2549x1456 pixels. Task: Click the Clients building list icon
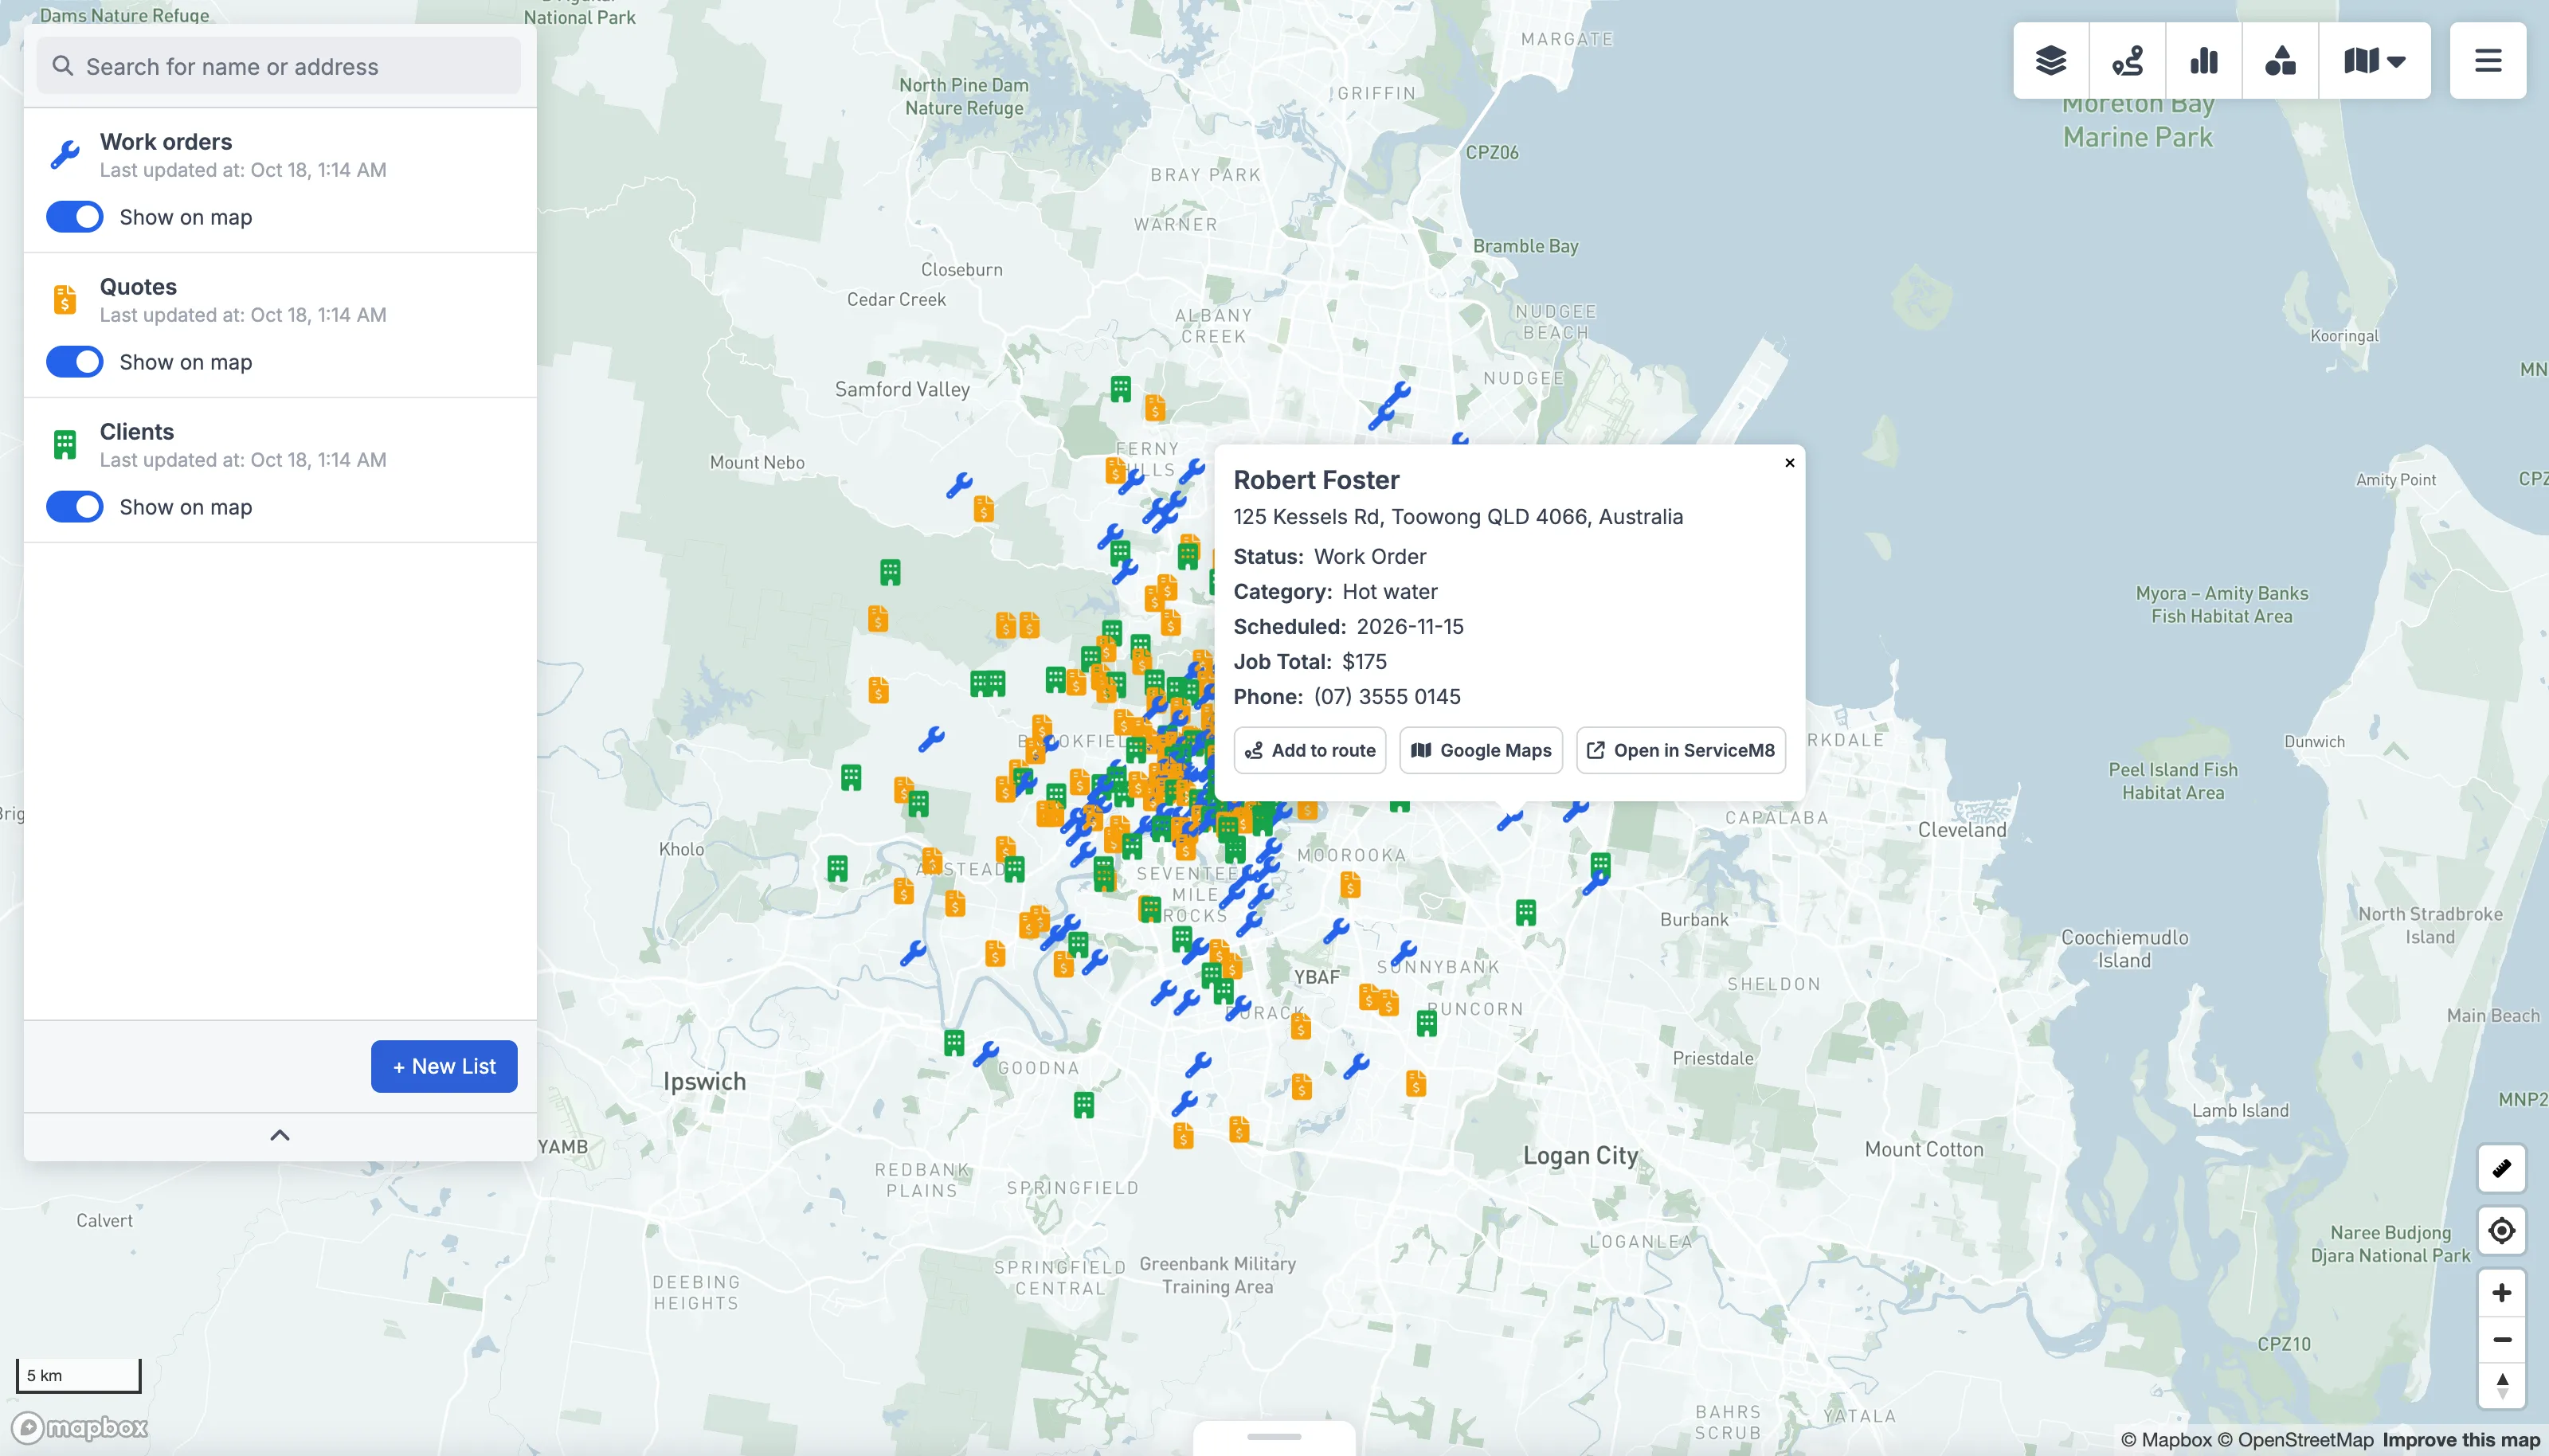[65, 444]
